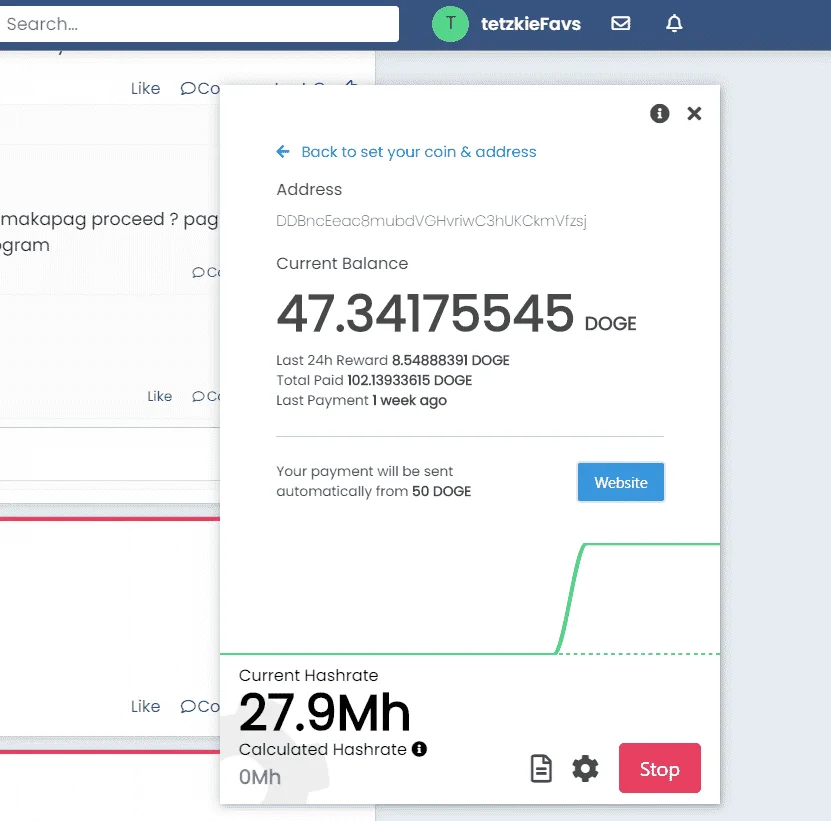The width and height of the screenshot is (831, 821).
Task: Open the messages envelope icon
Action: click(621, 23)
